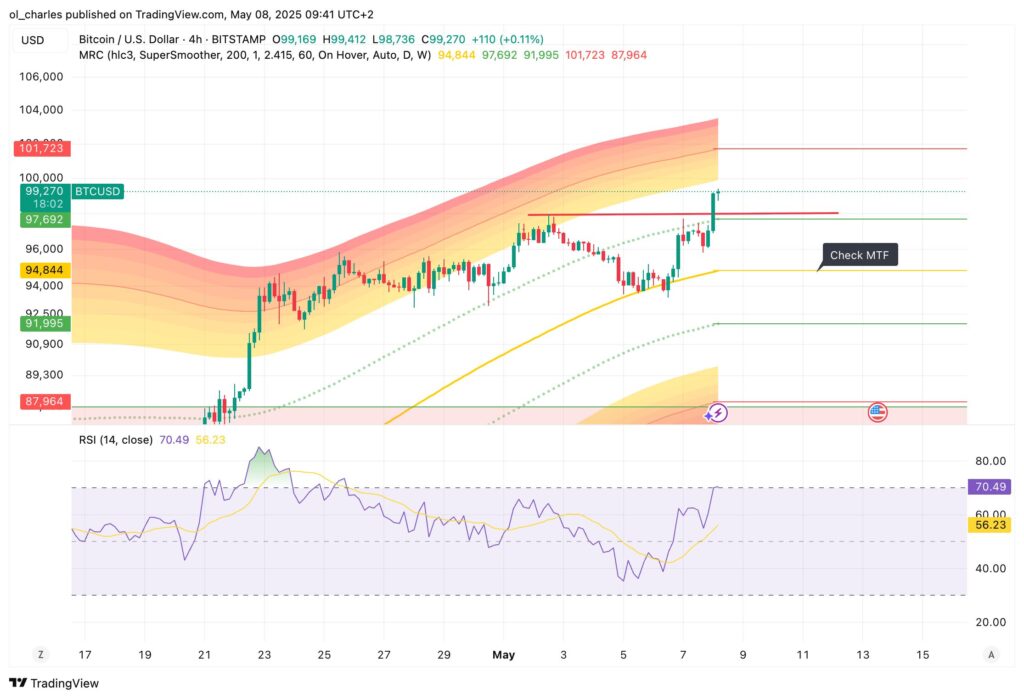Select the BTCUSD tag on the price scale
This screenshot has height=699, width=1024.
tap(100, 190)
